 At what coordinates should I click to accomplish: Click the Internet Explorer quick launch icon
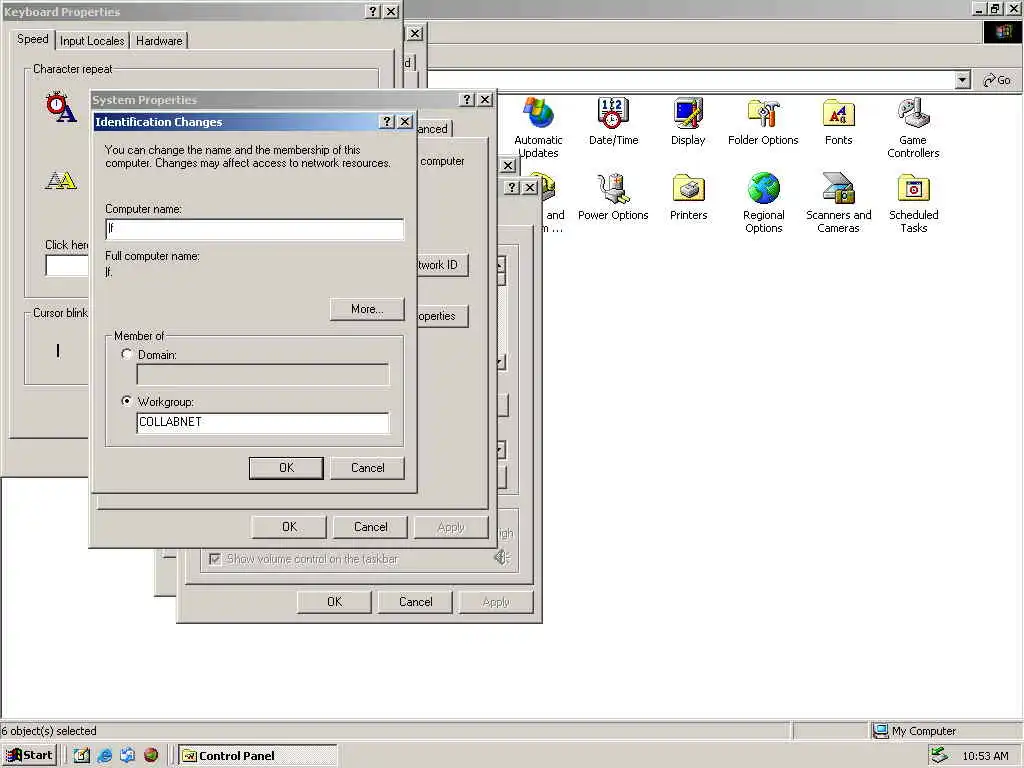104,756
